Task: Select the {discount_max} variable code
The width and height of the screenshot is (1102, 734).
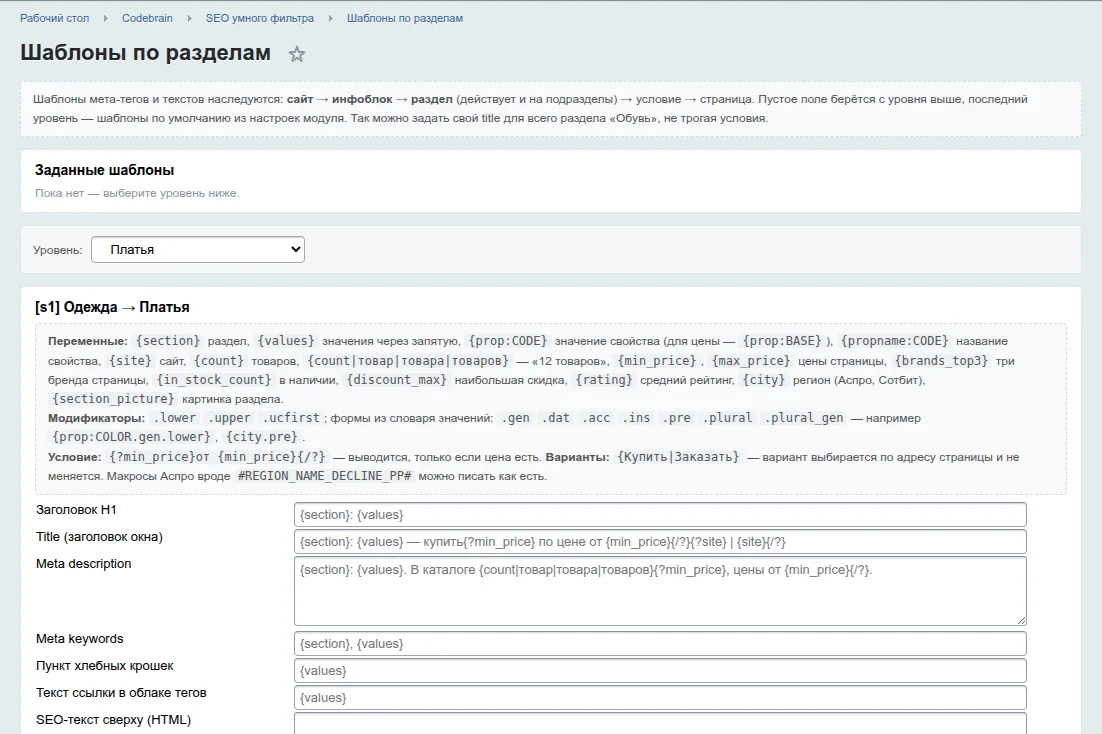Action: pos(396,380)
